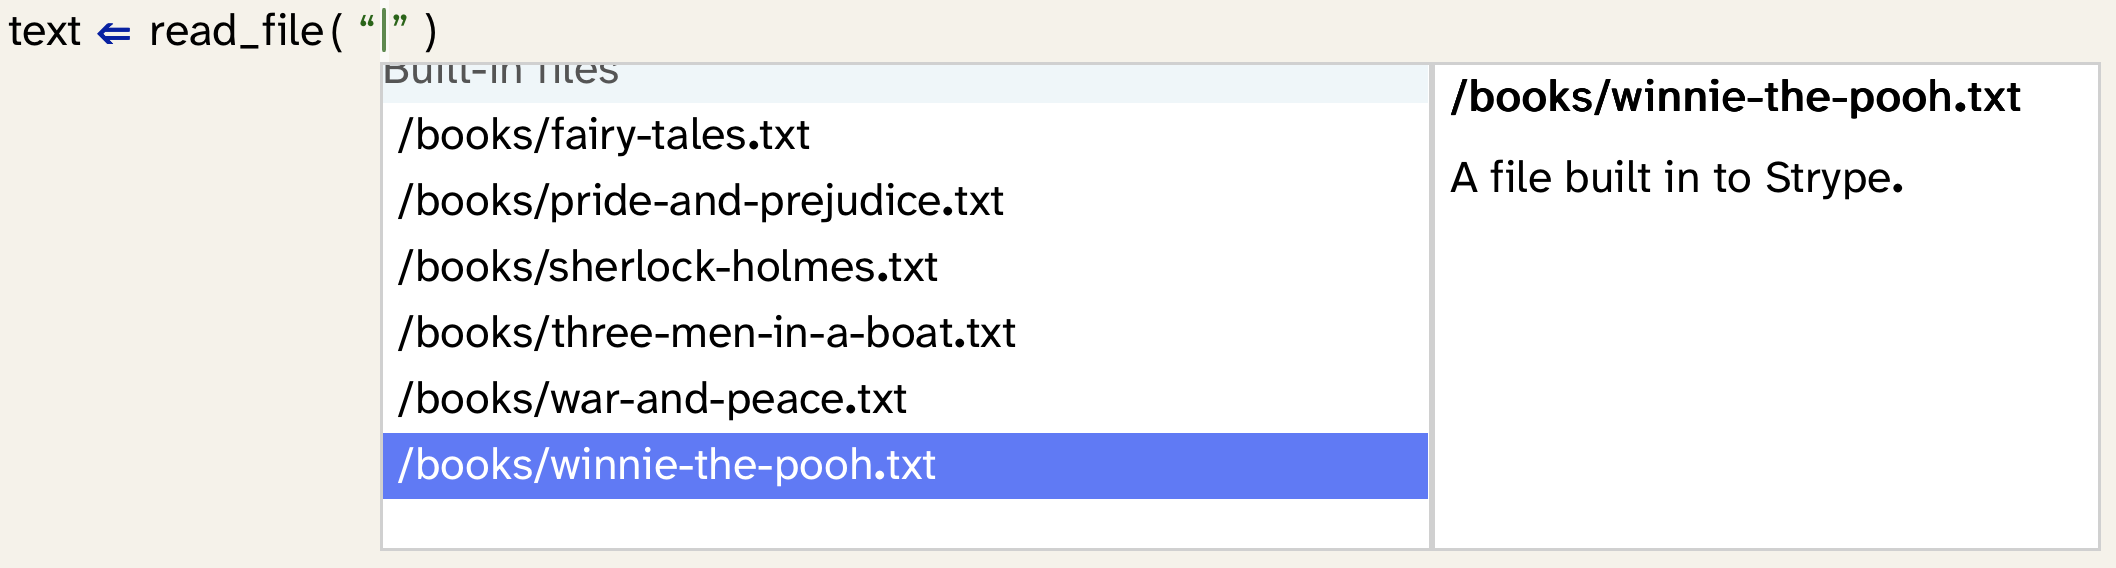Place cursor inside the empty string literal

[384, 31]
